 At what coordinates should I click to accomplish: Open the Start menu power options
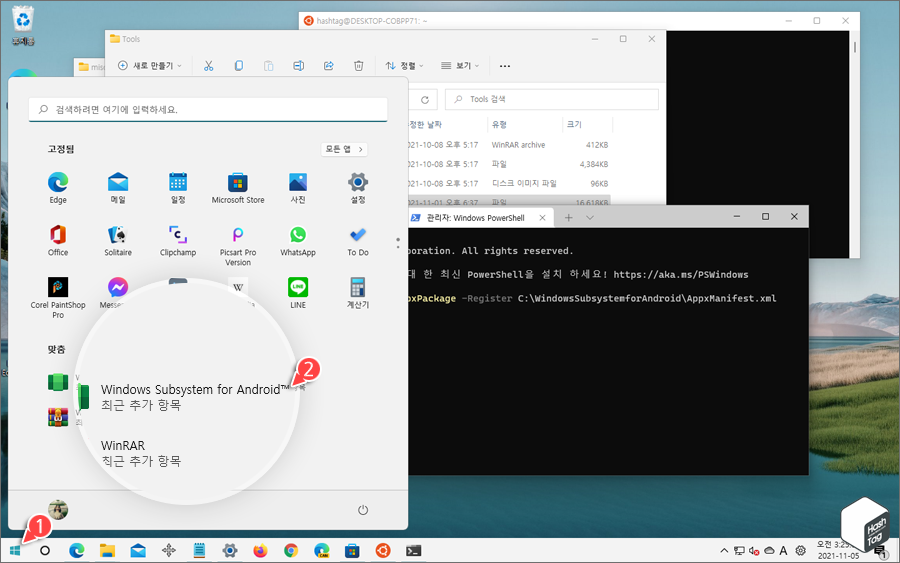pyautogui.click(x=363, y=510)
